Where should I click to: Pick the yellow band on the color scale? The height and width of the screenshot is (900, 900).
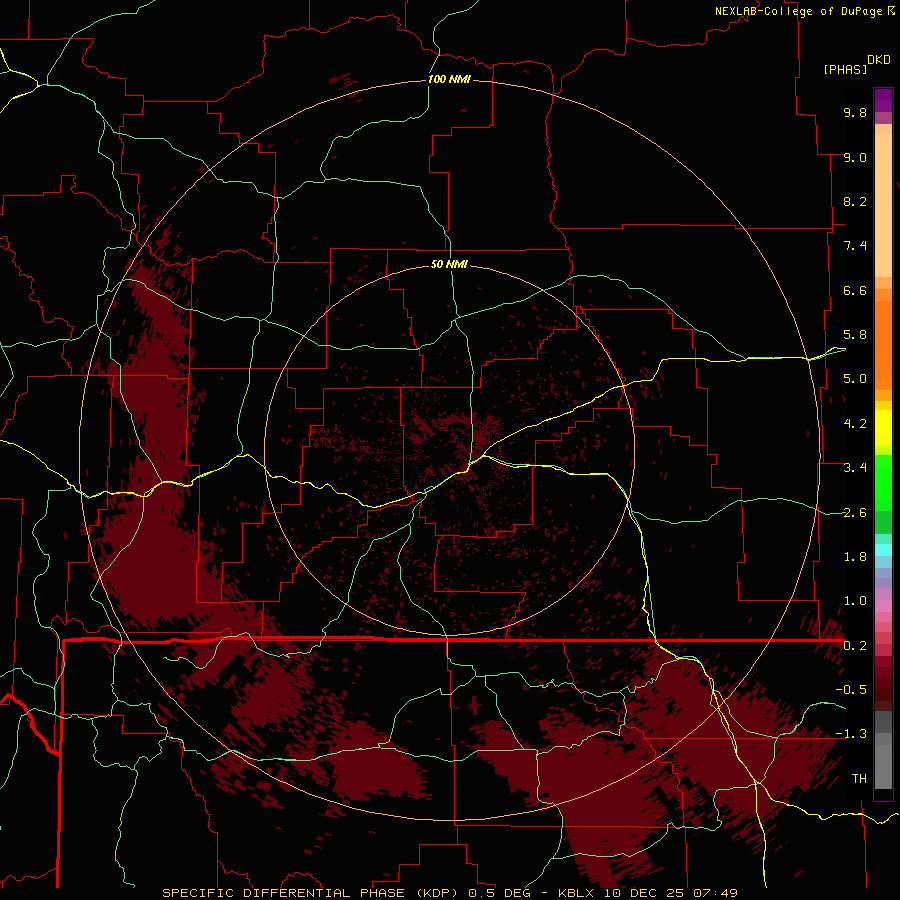(x=883, y=428)
